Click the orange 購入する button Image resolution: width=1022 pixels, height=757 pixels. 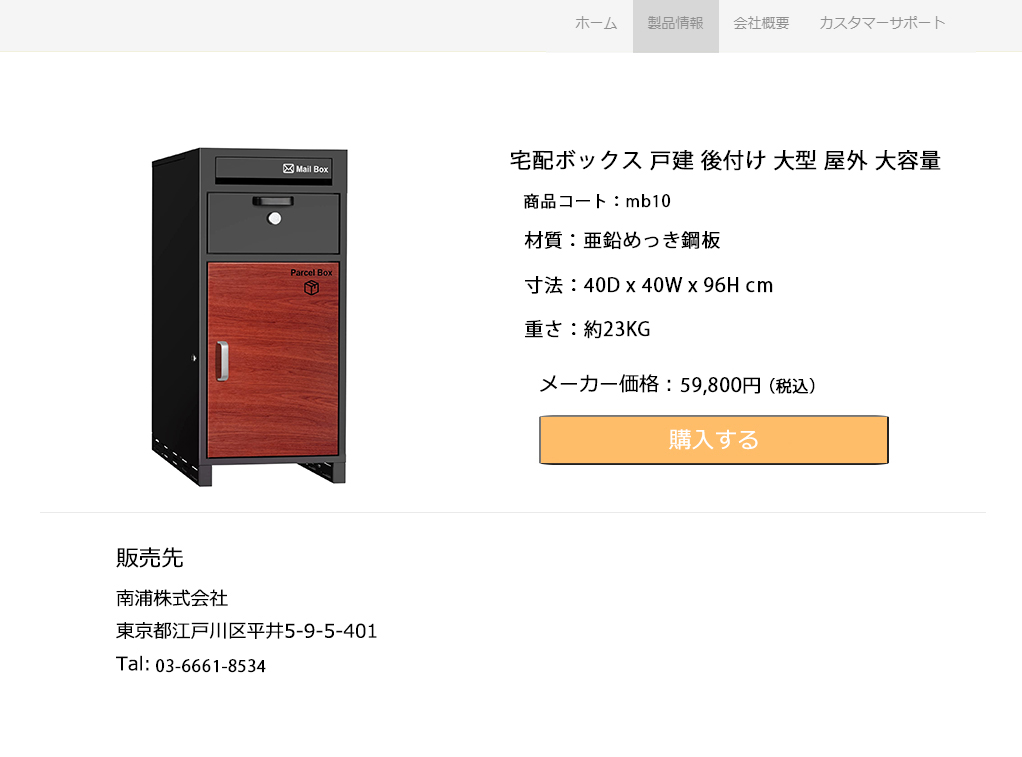(714, 439)
